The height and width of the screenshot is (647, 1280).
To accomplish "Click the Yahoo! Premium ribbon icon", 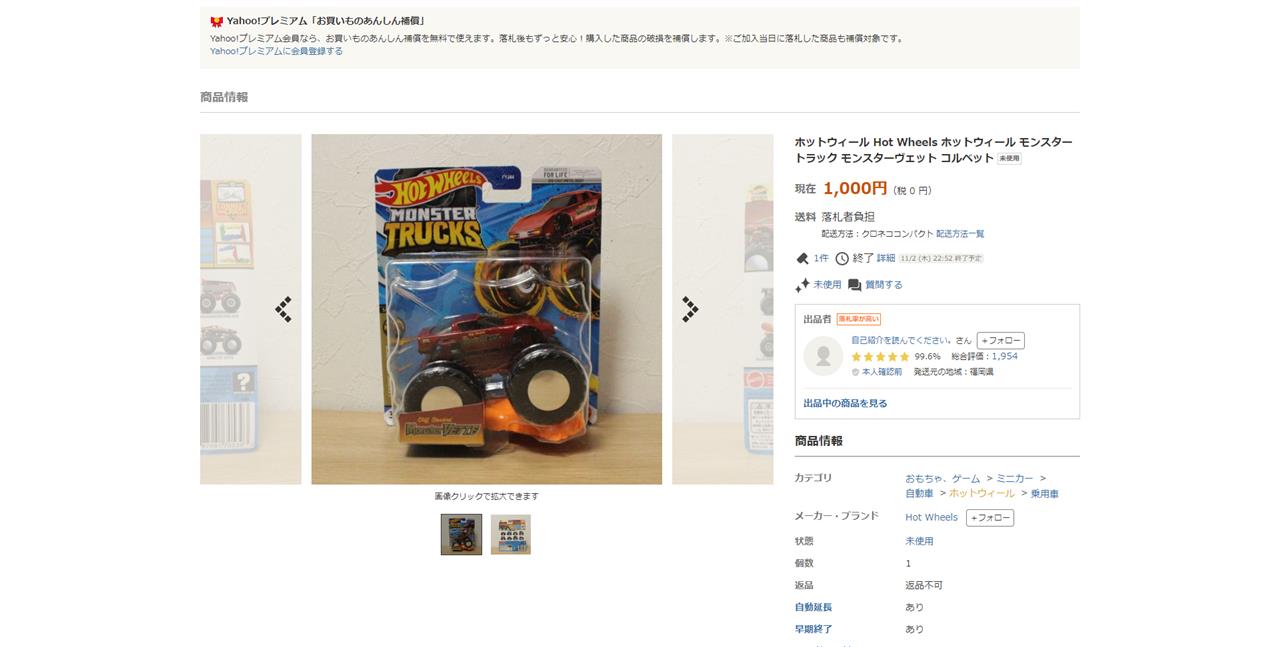I will [x=216, y=21].
